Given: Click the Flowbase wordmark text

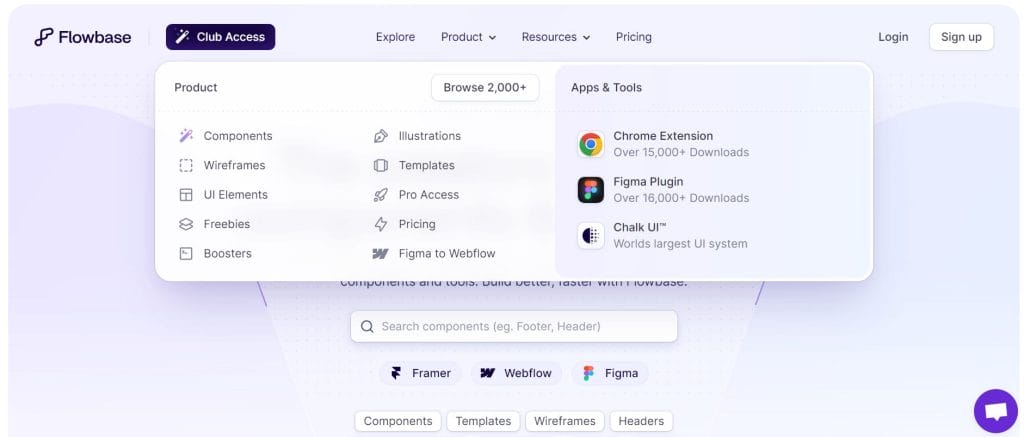Looking at the screenshot, I should point(95,37).
